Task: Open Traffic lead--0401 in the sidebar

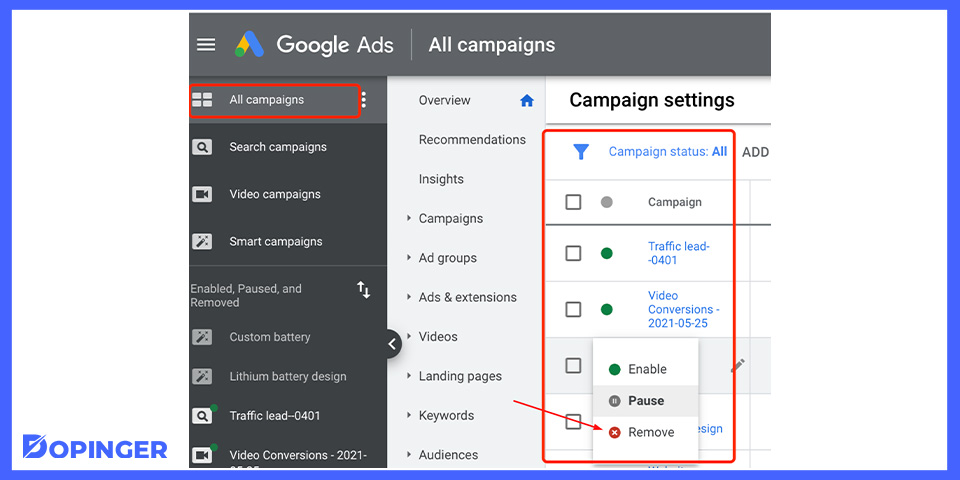Action: coord(275,416)
